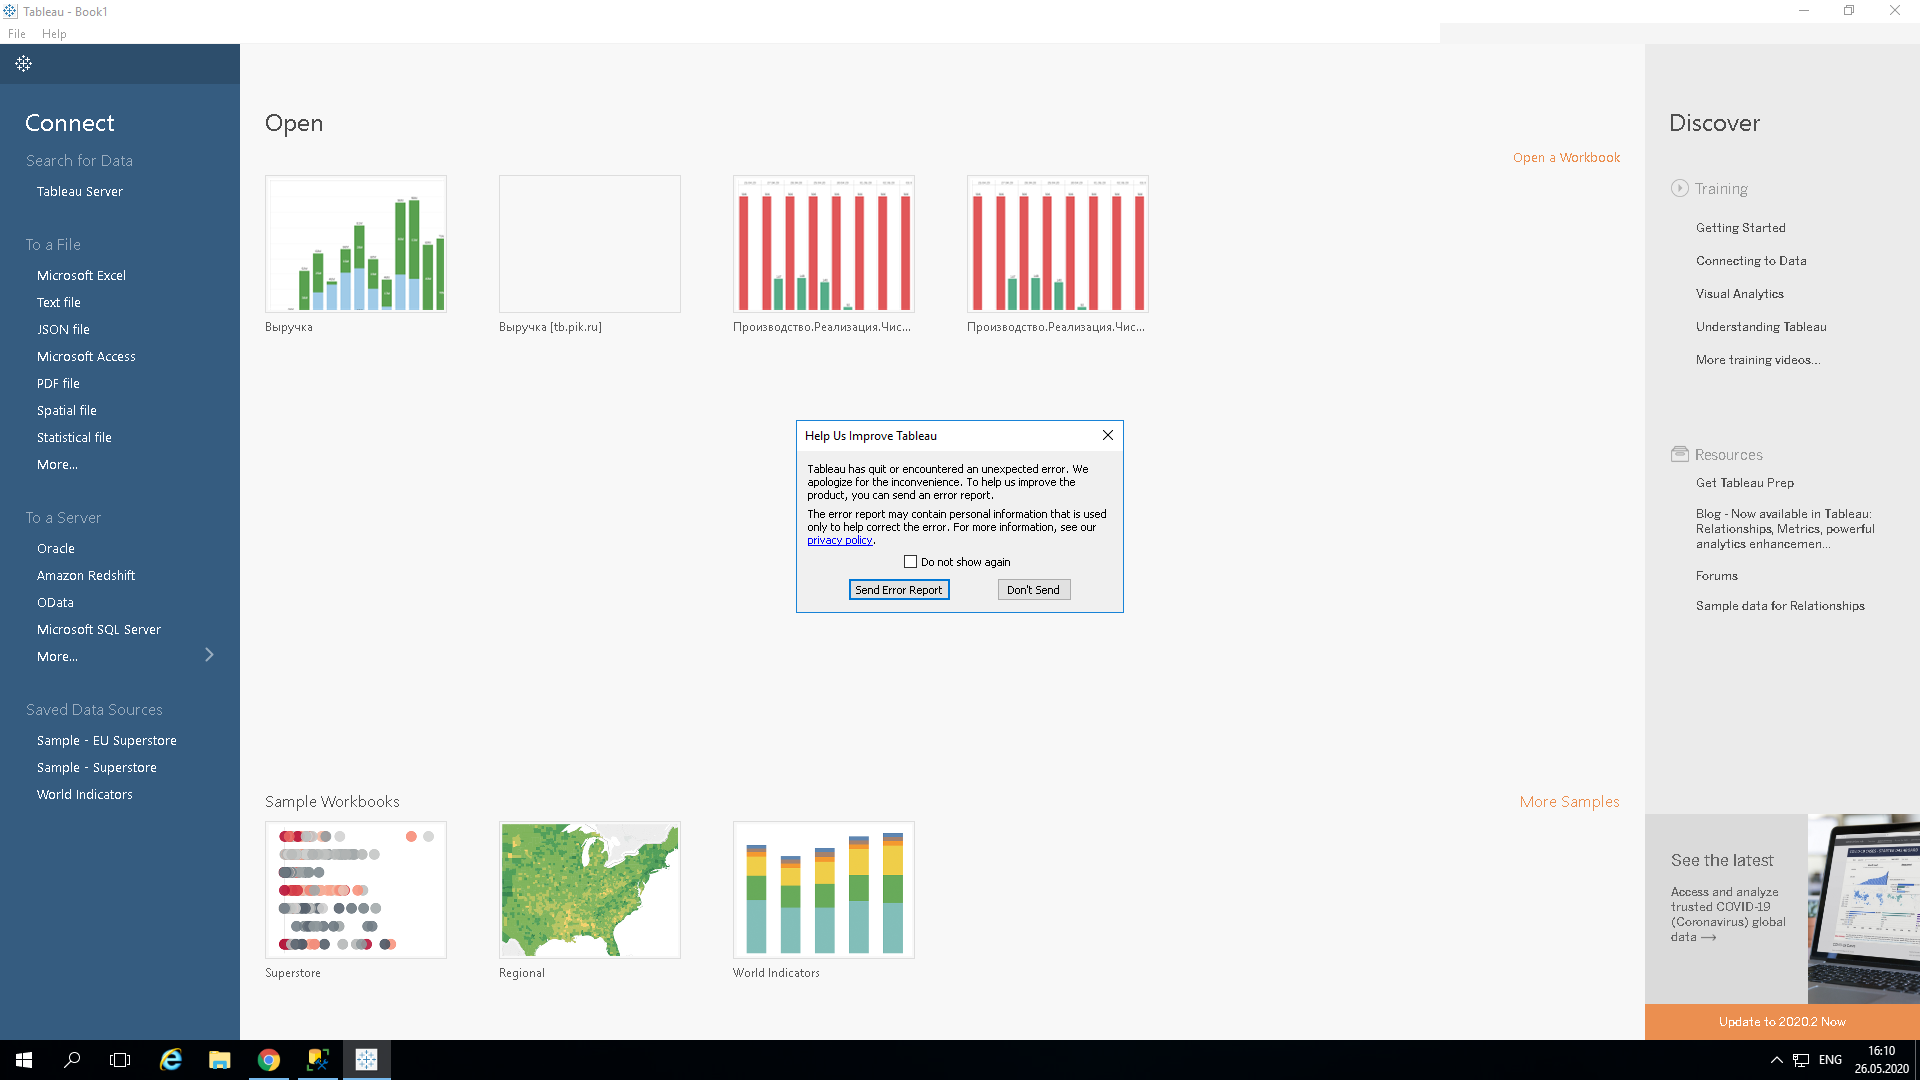Image resolution: width=1920 pixels, height=1080 pixels.
Task: Connect to Microsoft SQL Server
Action: coord(99,630)
